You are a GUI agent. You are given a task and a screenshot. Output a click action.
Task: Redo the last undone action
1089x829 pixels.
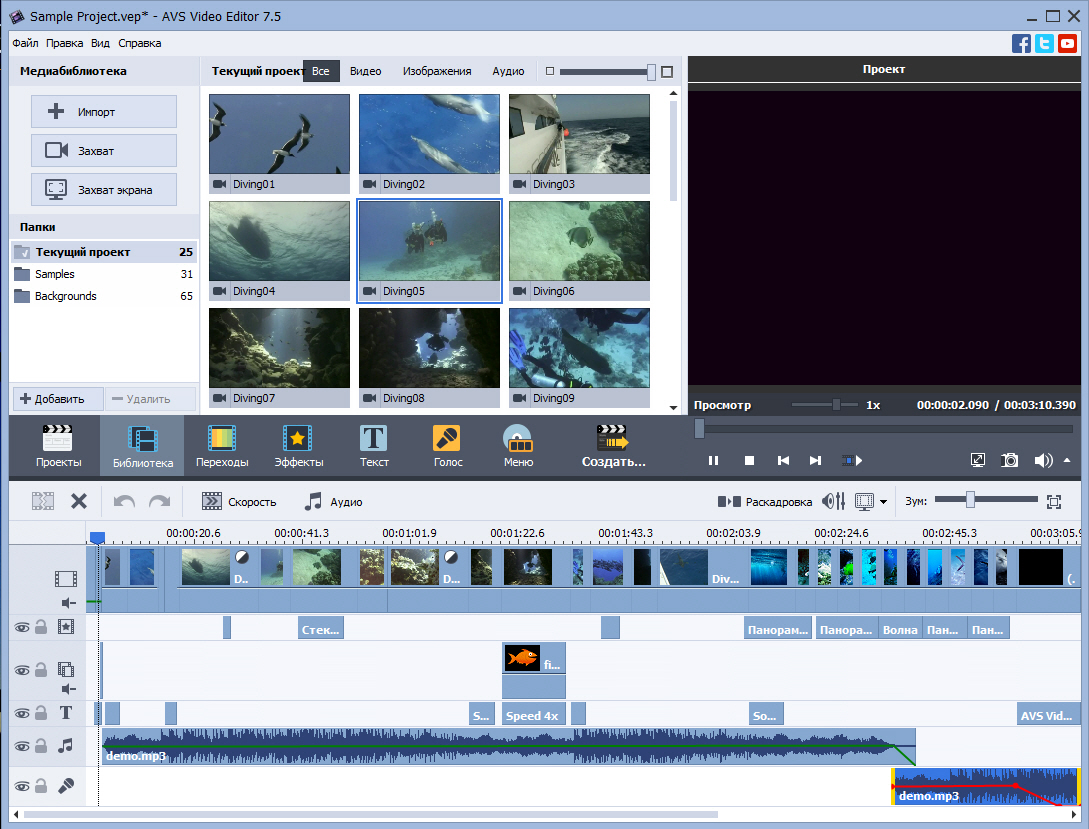[x=158, y=501]
